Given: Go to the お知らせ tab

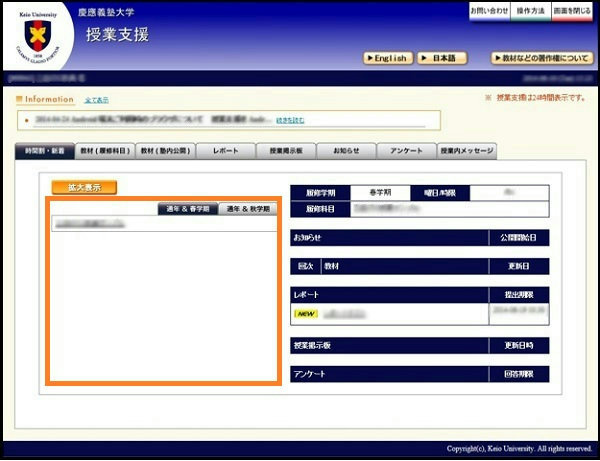Looking at the screenshot, I should 346,151.
